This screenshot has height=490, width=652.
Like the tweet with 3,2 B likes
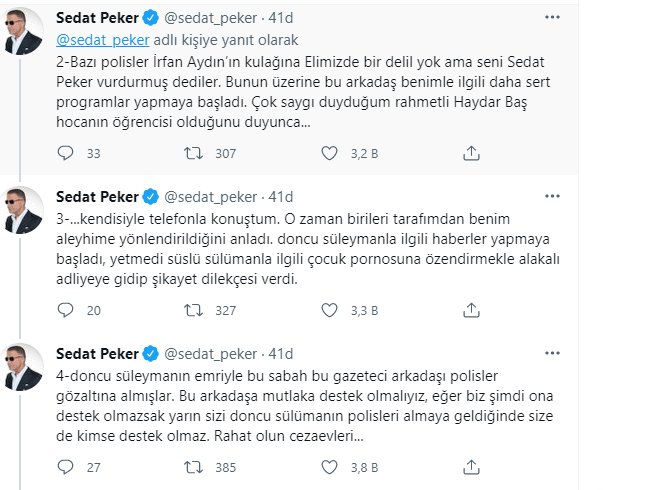329,153
